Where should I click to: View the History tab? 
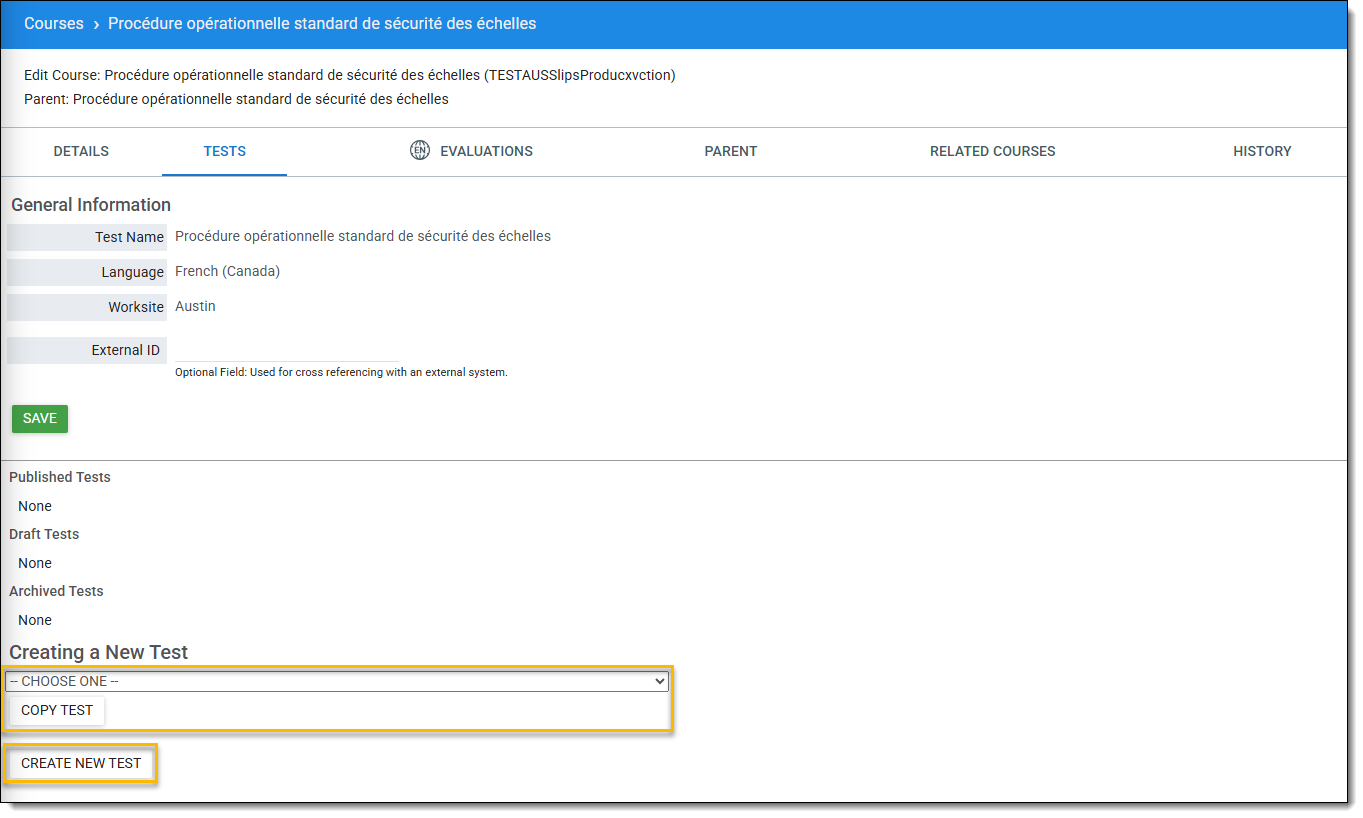(x=1261, y=151)
